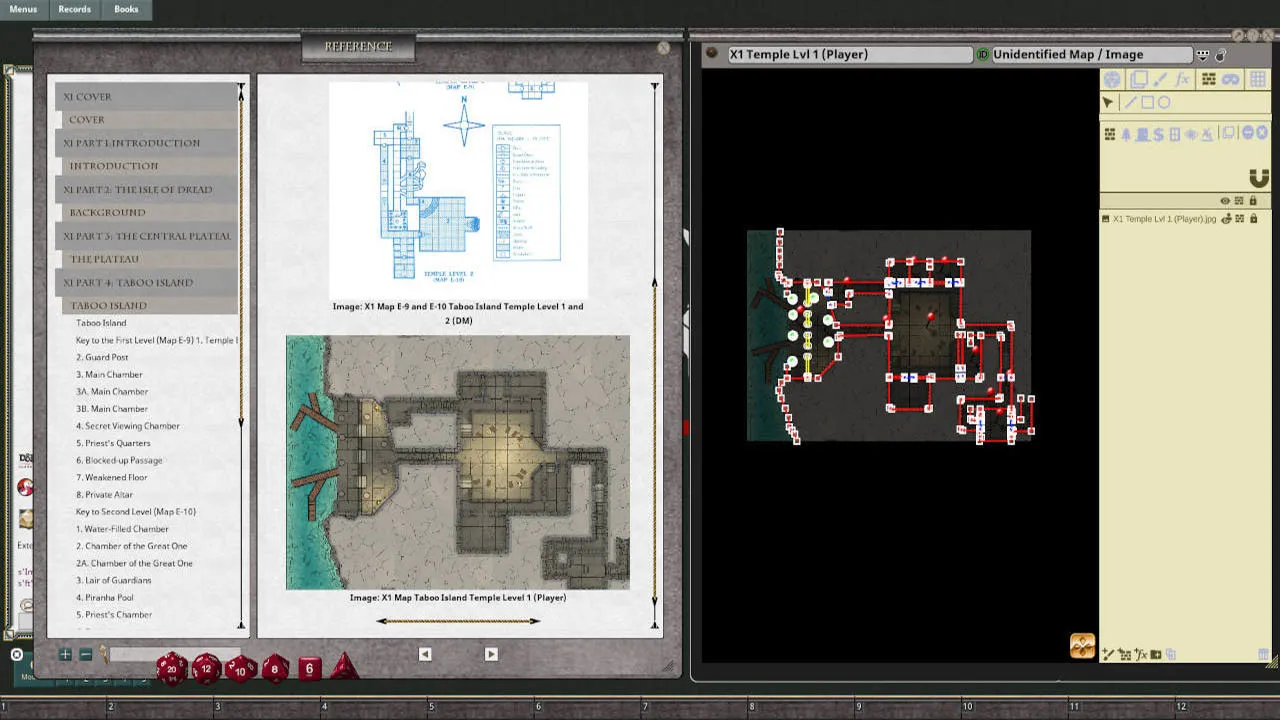Viewport: 1280px width, 720px height.
Task: Toggle the image window lock icon
Action: (x=1220, y=55)
